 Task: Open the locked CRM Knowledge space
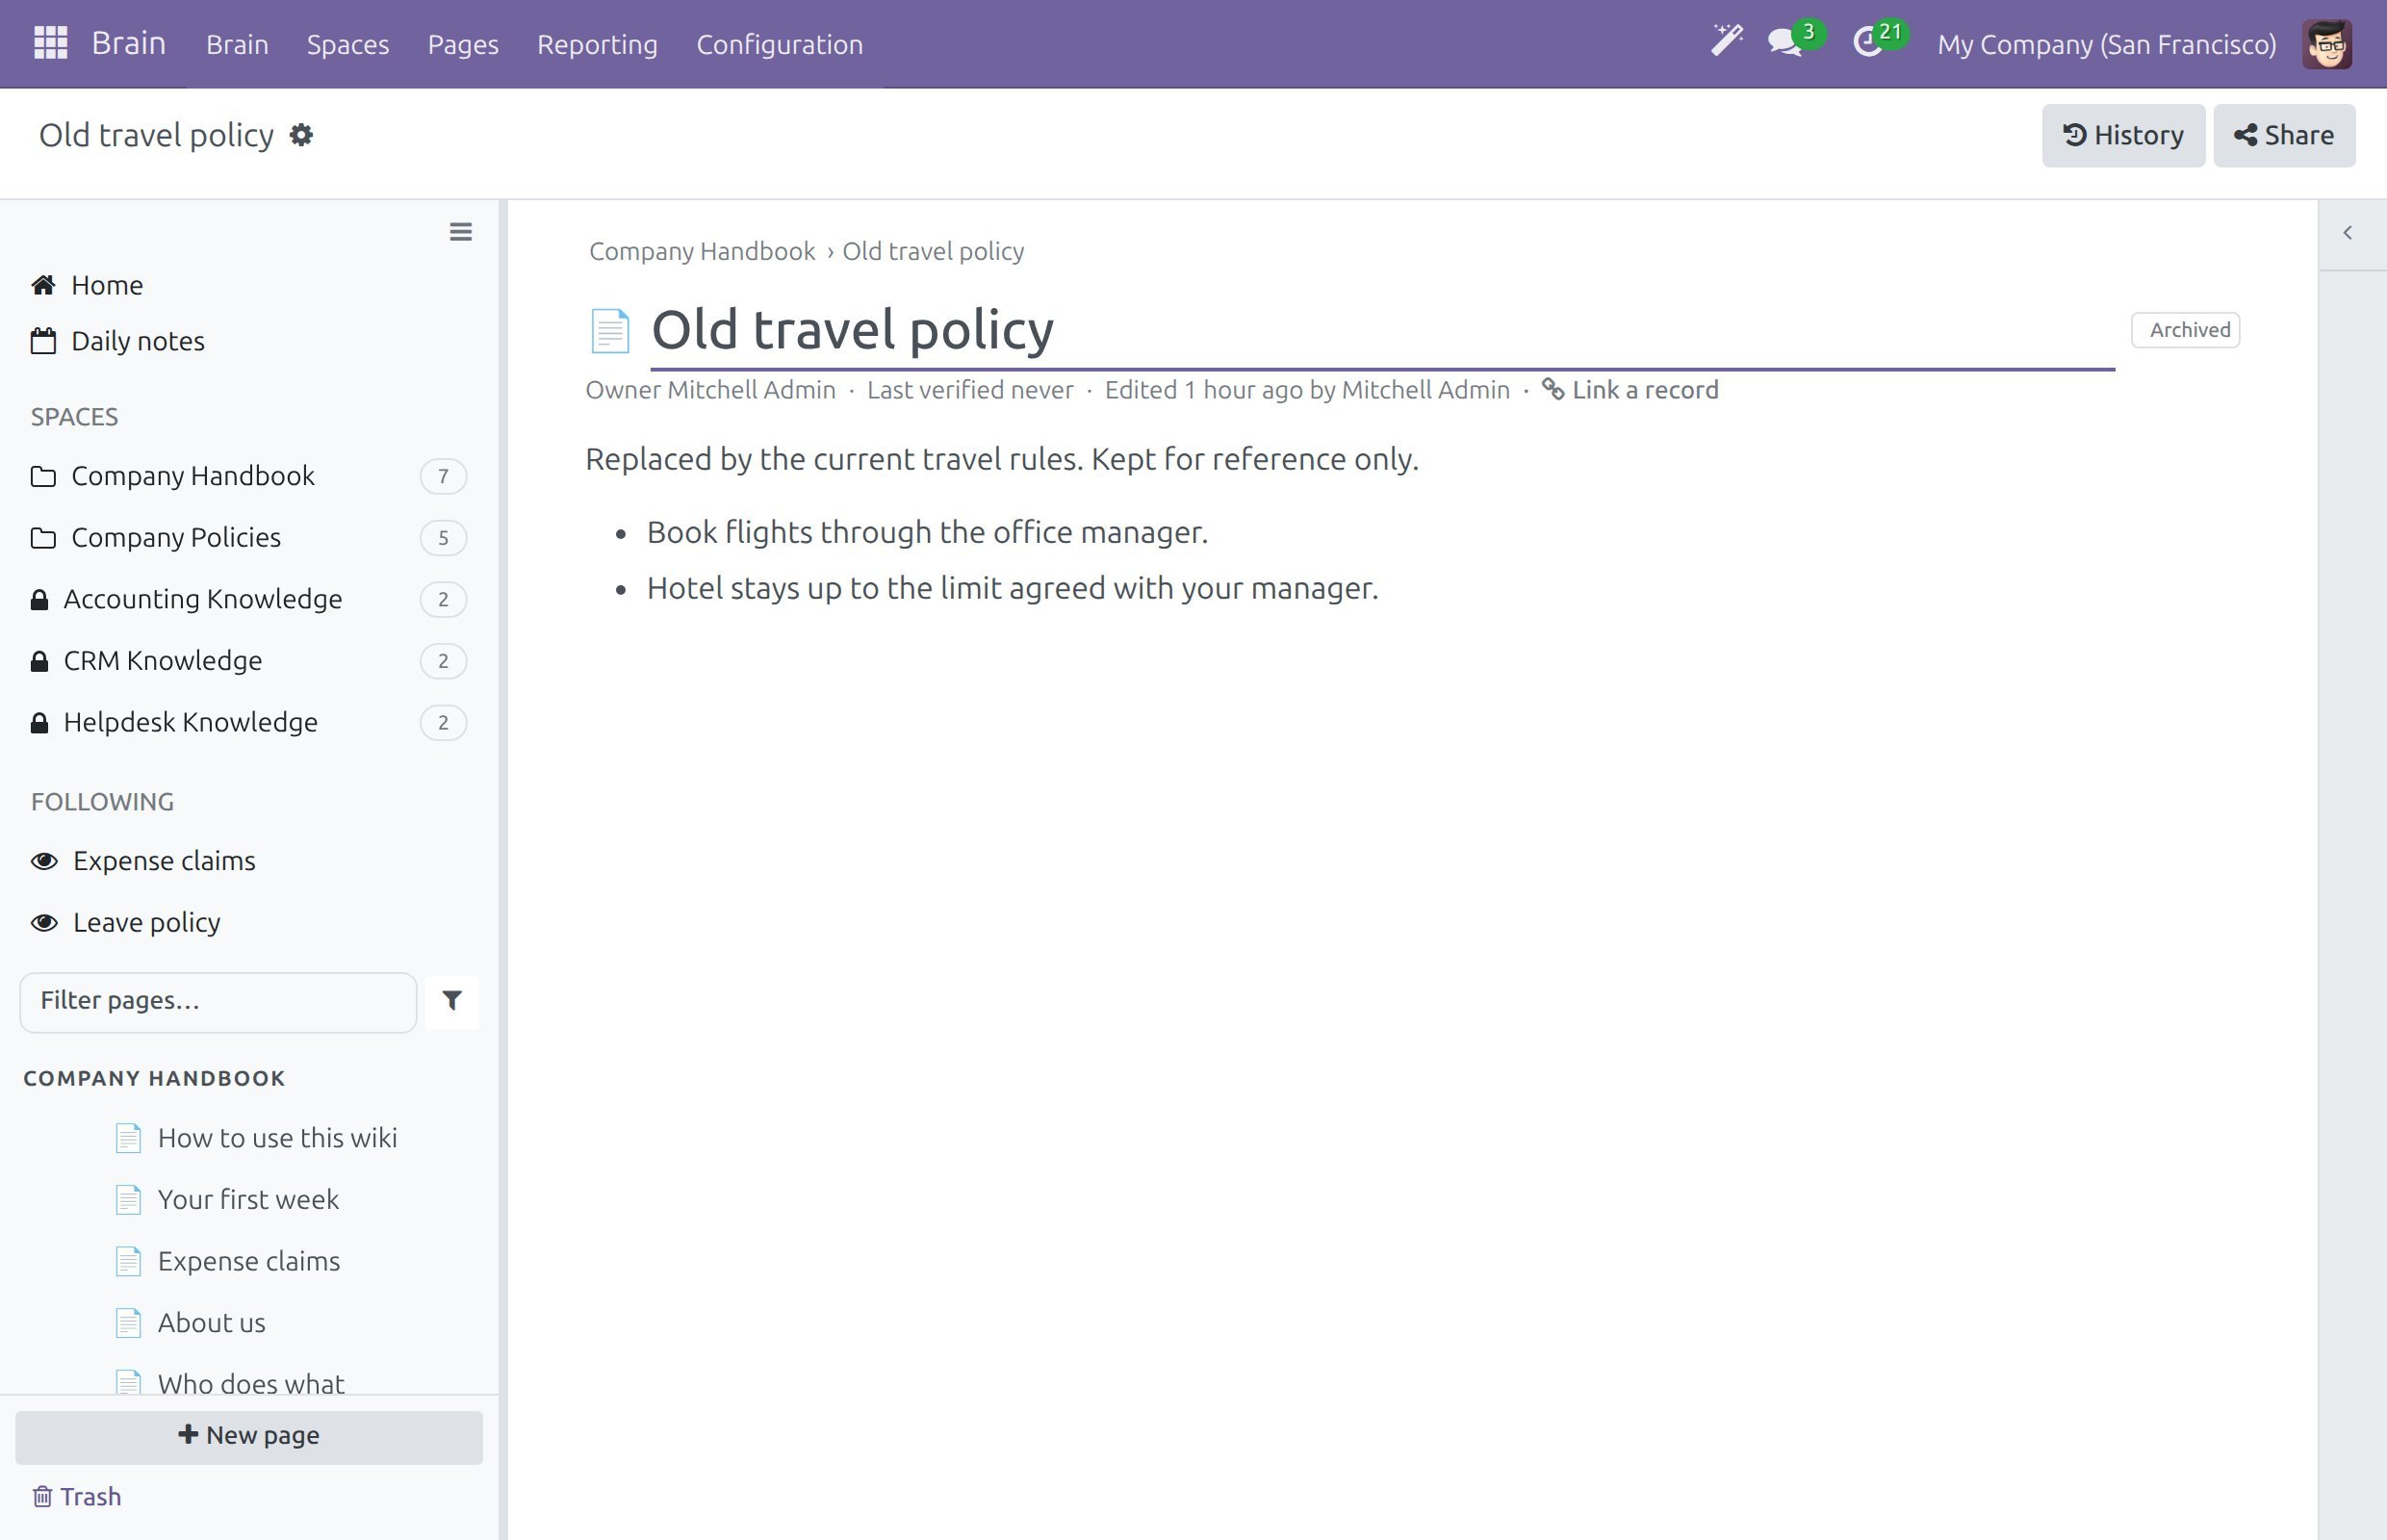coord(248,661)
